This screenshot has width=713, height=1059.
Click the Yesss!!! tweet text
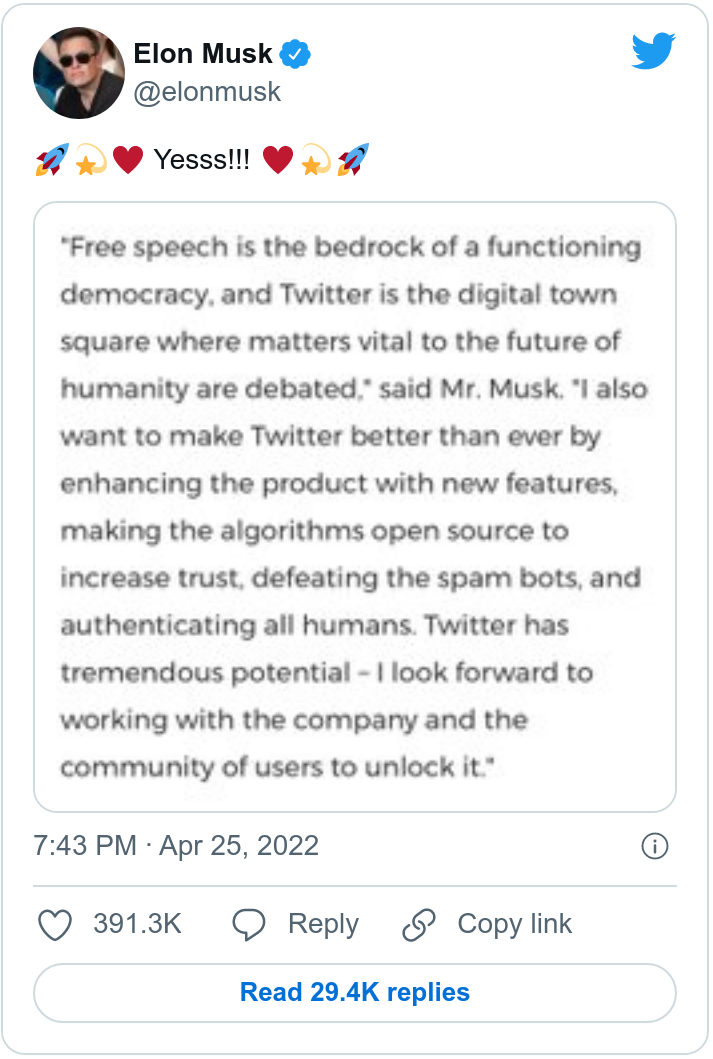click(x=202, y=159)
